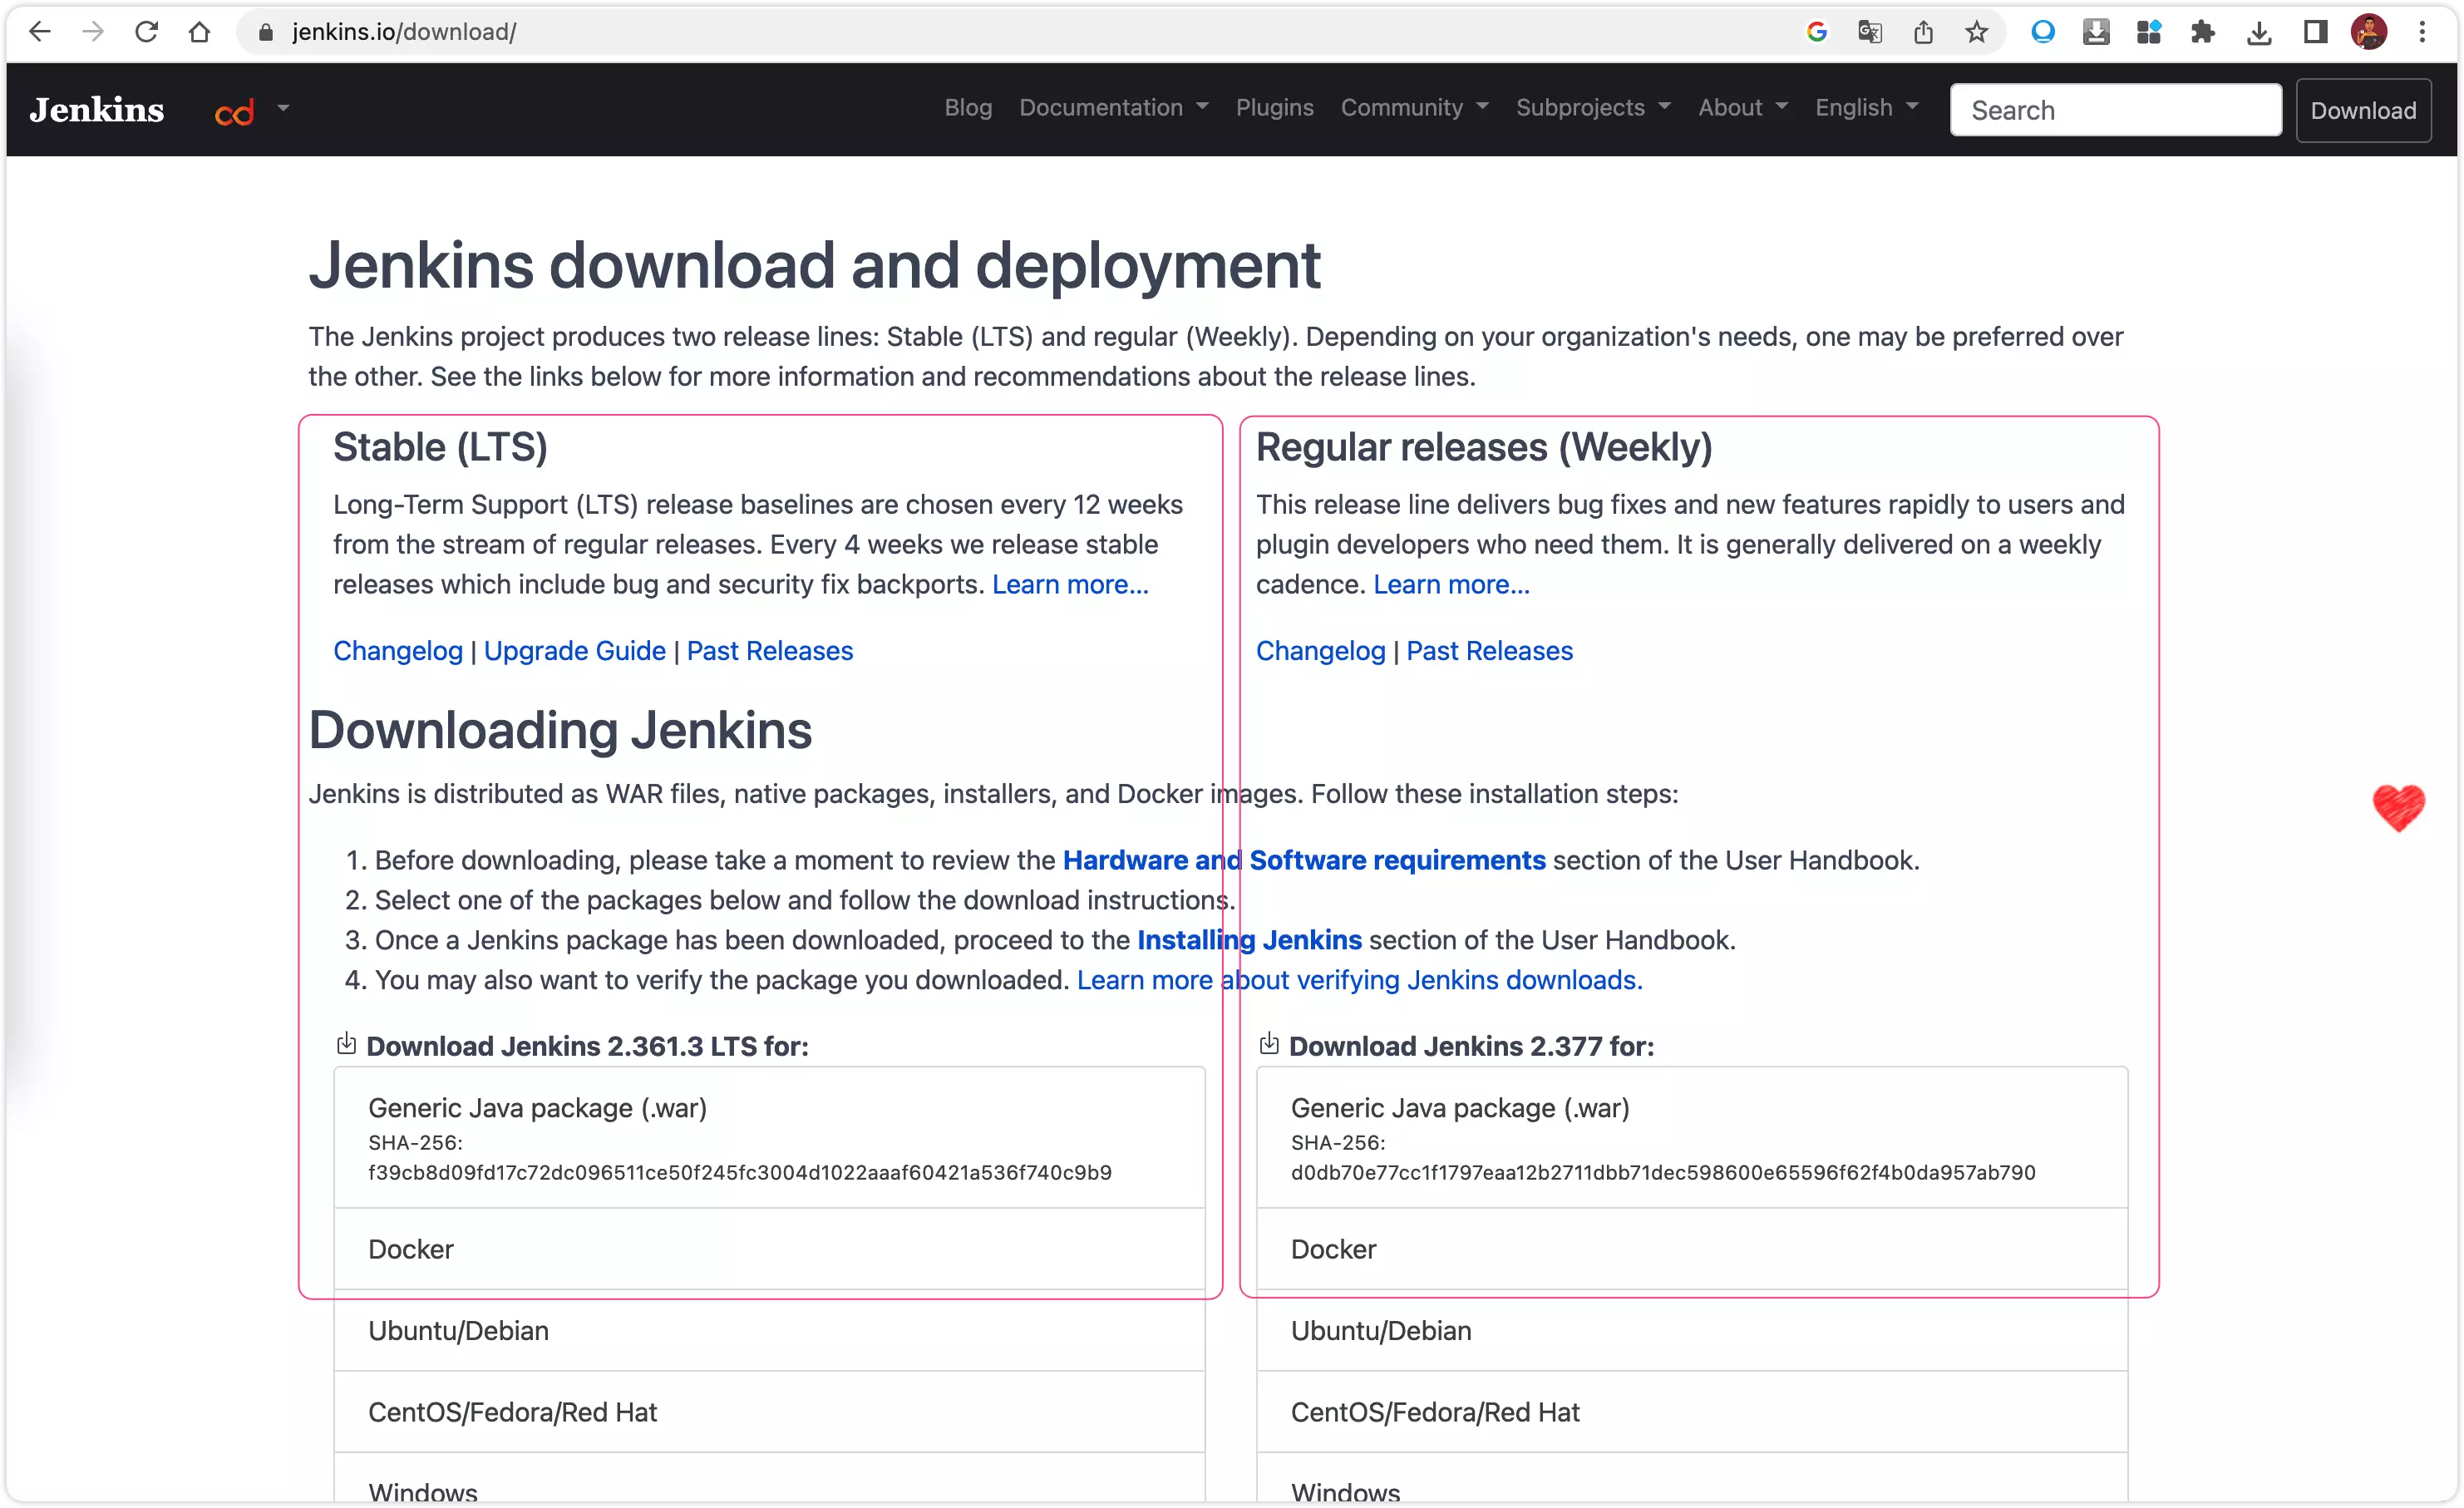View site information via the padlock icon
The height and width of the screenshot is (1508, 2464).
[x=265, y=32]
